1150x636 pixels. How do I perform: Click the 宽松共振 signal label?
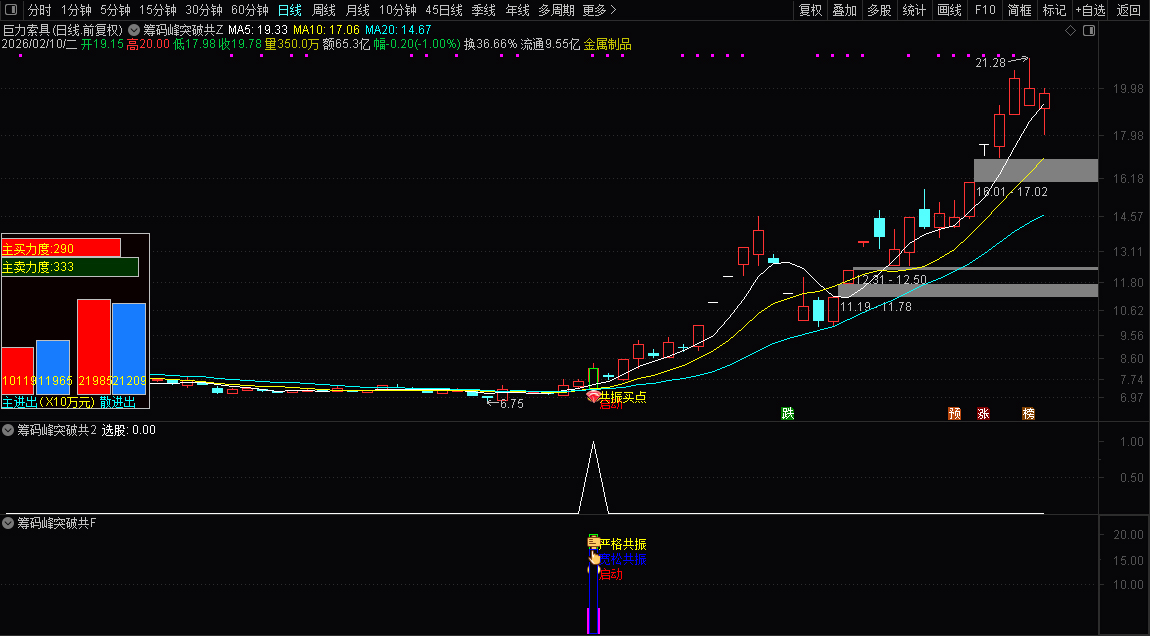tap(623, 560)
